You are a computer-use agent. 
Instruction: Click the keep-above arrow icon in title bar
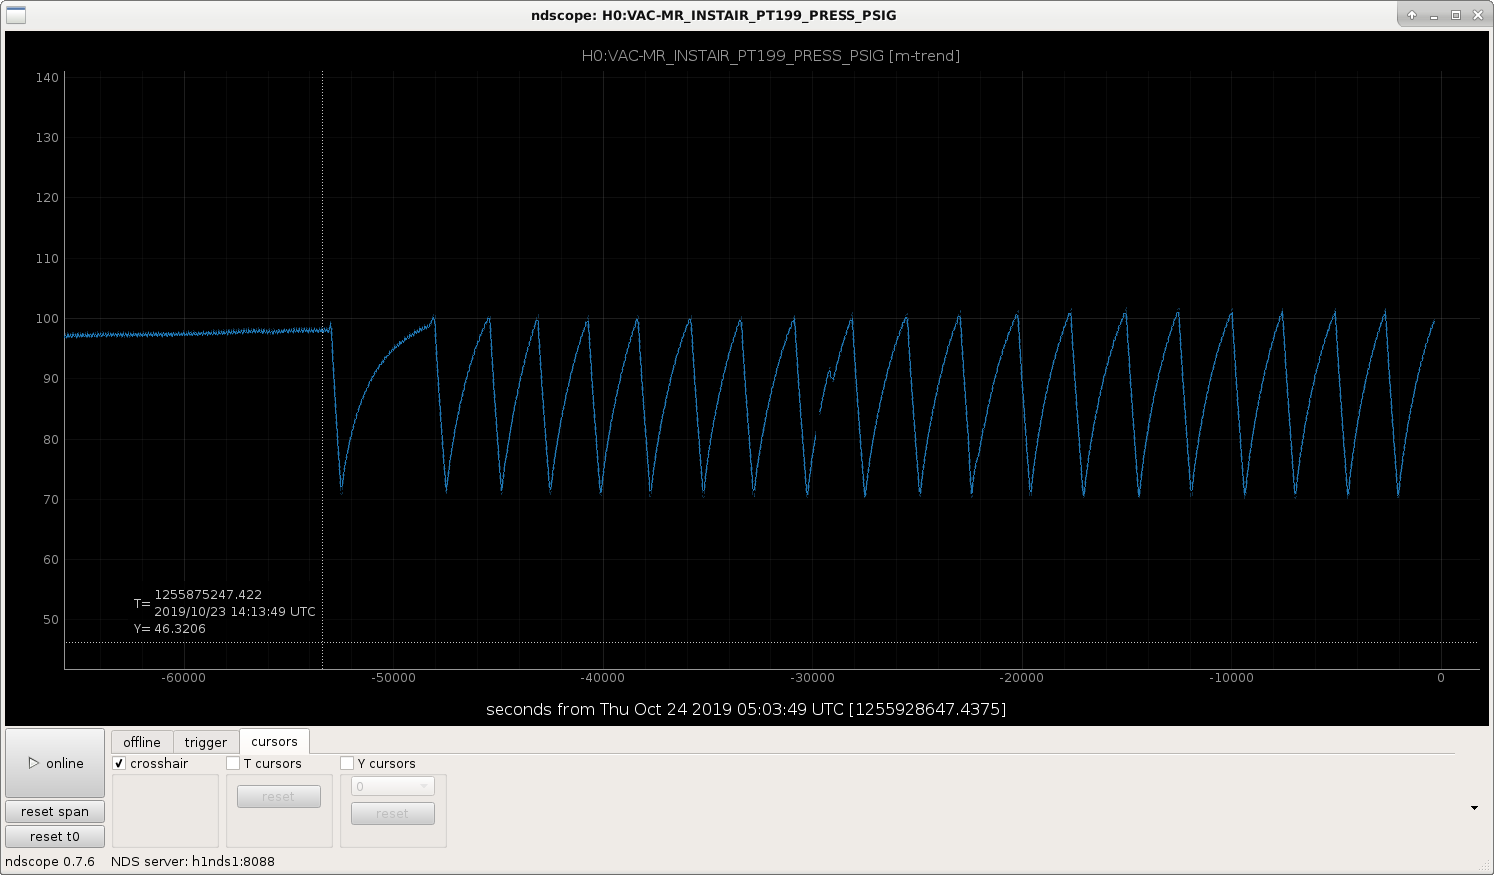tap(1412, 15)
